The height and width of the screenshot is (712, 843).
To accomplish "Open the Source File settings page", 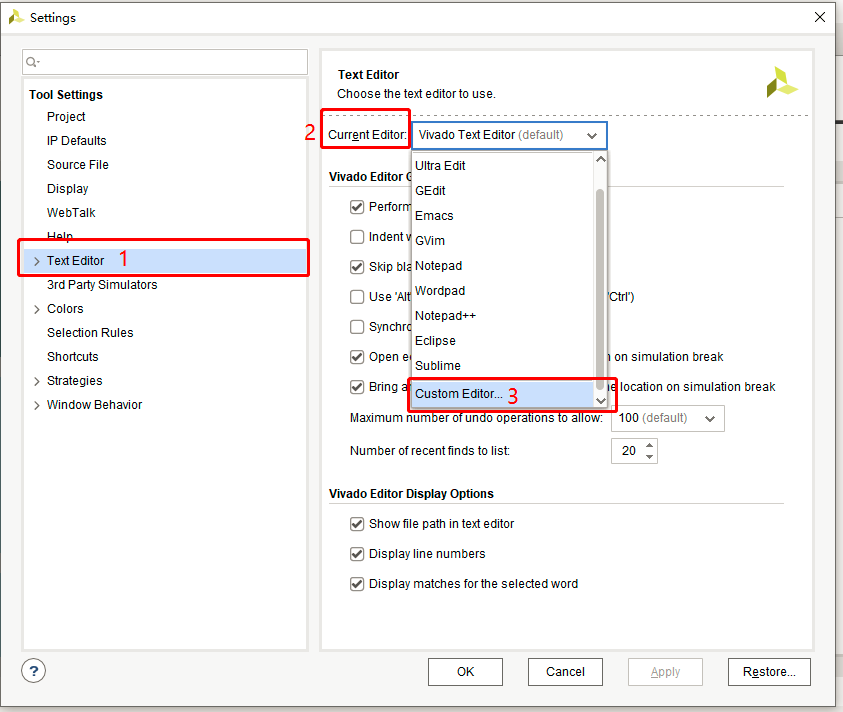I will tap(78, 165).
